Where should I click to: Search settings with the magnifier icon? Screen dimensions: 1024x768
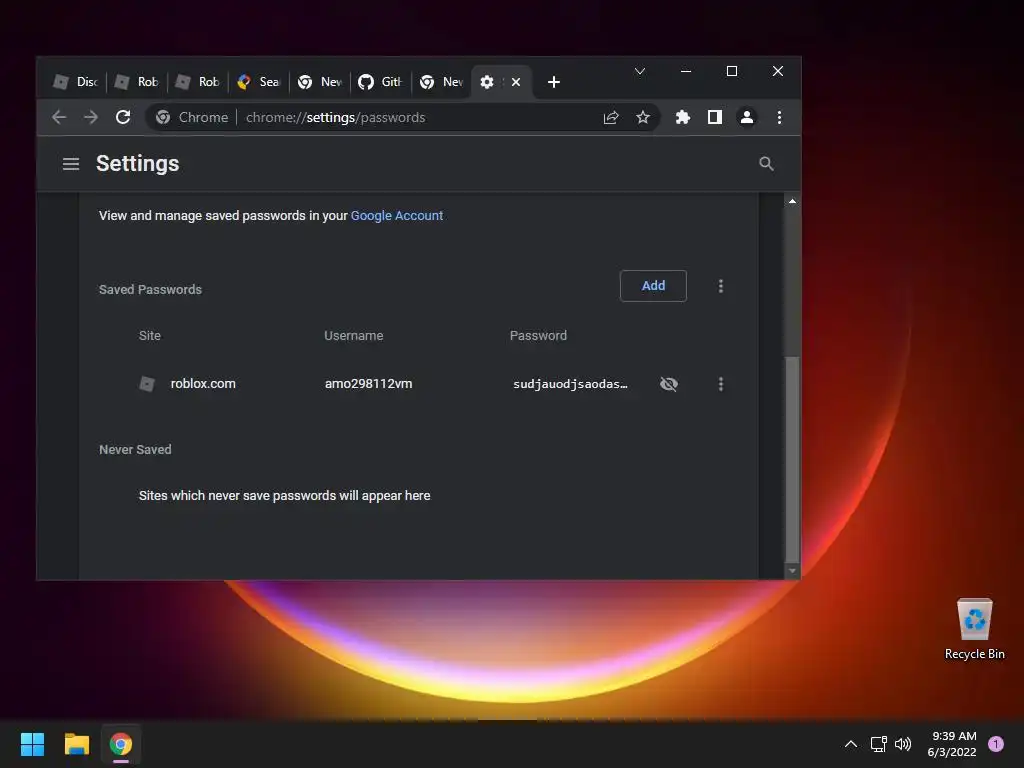(766, 164)
